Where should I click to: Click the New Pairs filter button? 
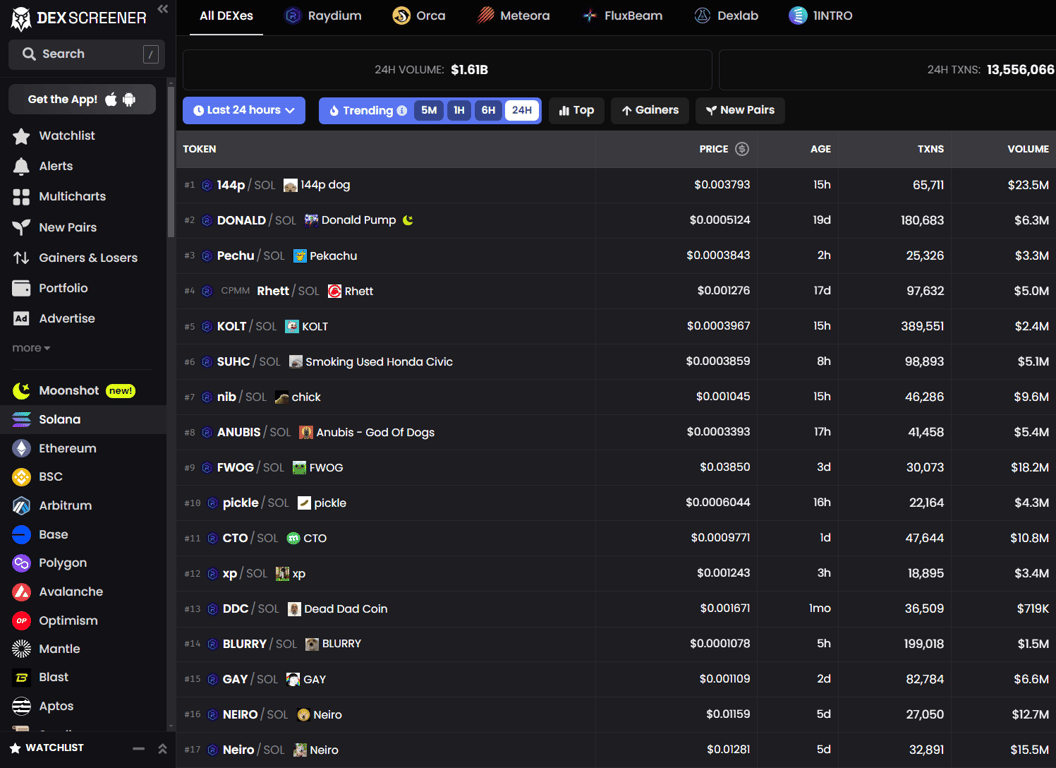[740, 110]
